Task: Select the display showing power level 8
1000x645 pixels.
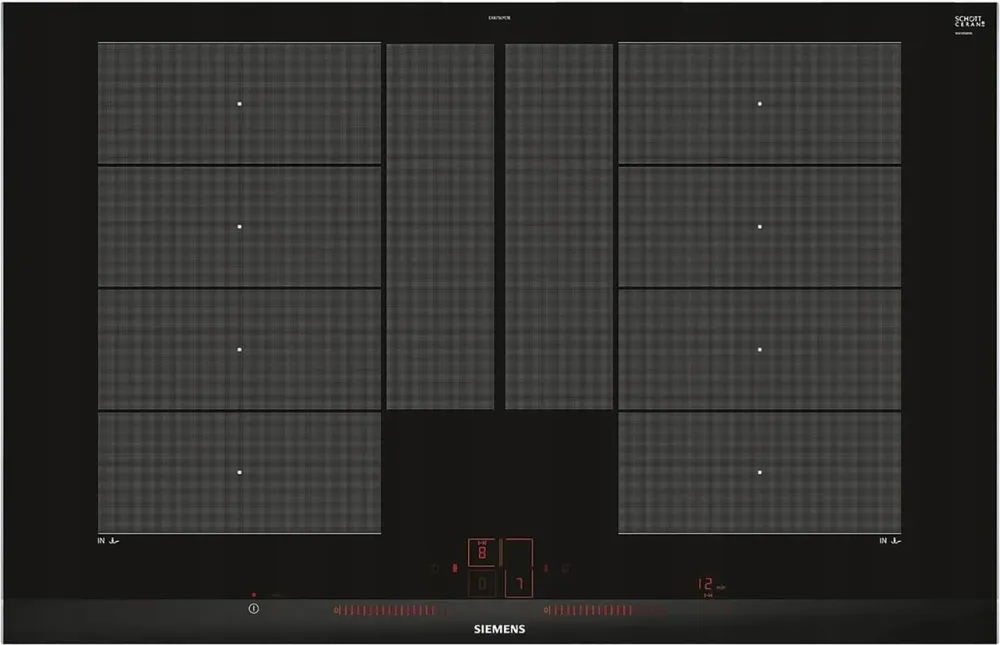Action: coord(482,553)
